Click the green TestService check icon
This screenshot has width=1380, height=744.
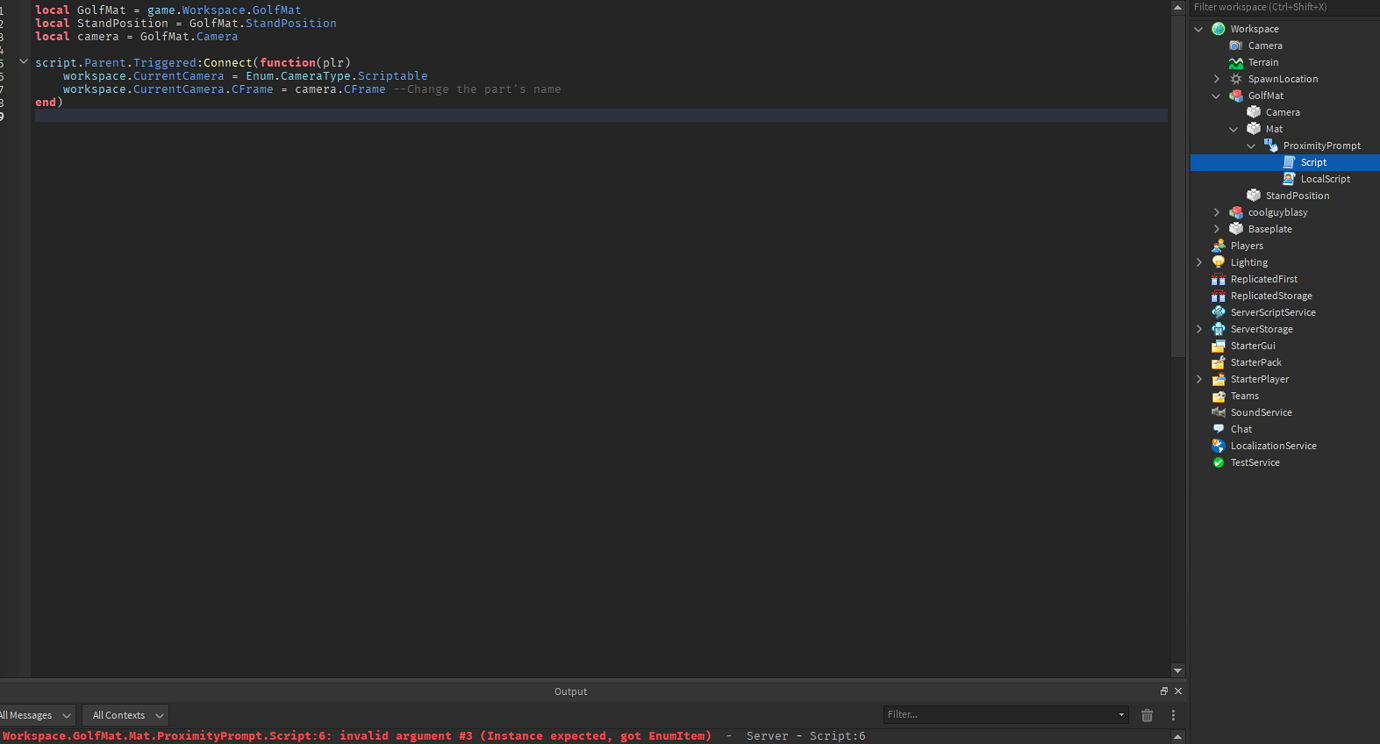1218,462
